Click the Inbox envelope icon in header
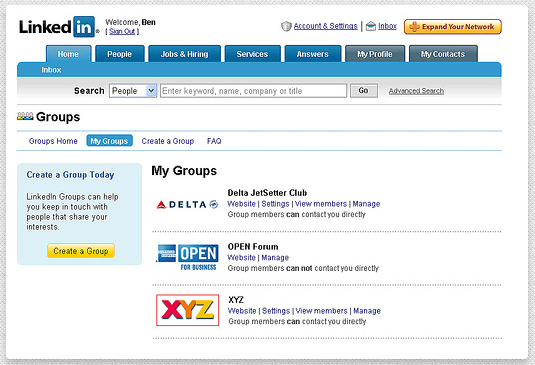The height and width of the screenshot is (365, 535). tap(371, 26)
